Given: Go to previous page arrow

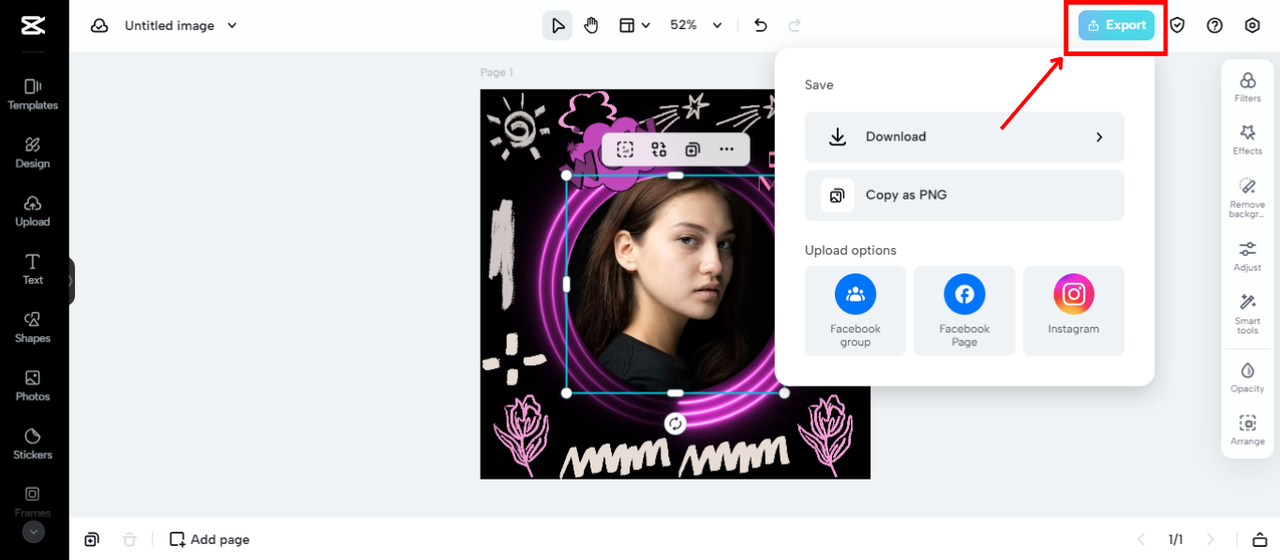Looking at the screenshot, I should (1141, 539).
